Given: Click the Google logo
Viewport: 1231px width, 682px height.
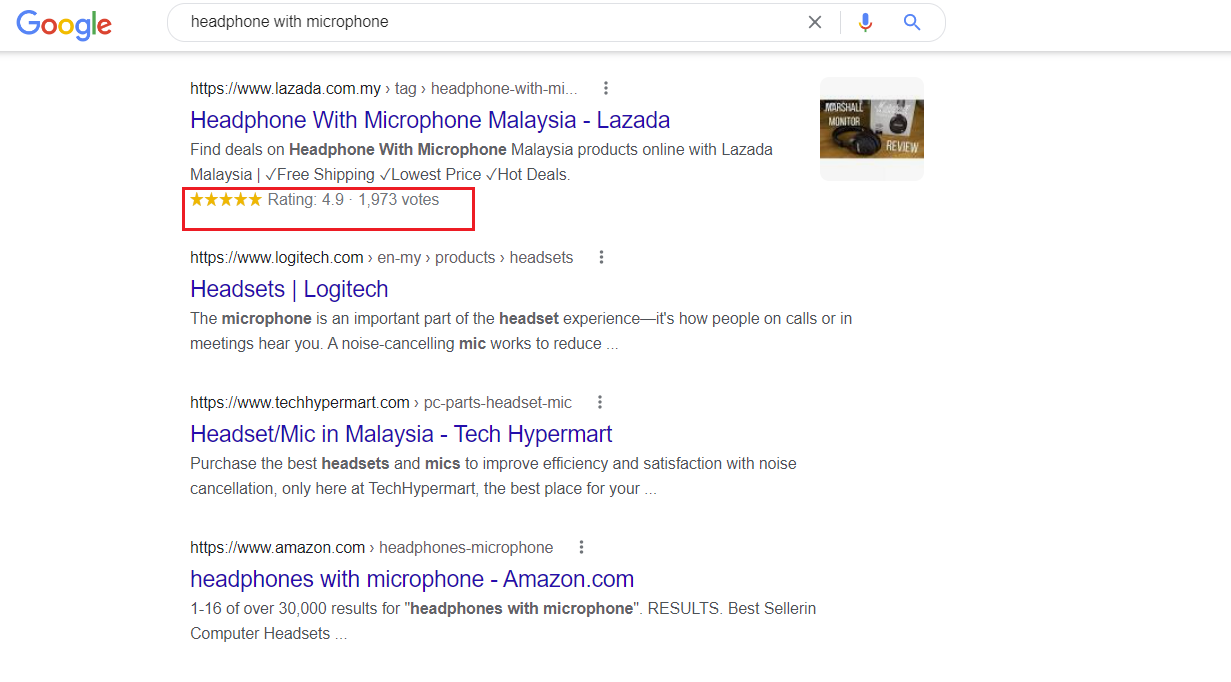Looking at the screenshot, I should 64,24.
